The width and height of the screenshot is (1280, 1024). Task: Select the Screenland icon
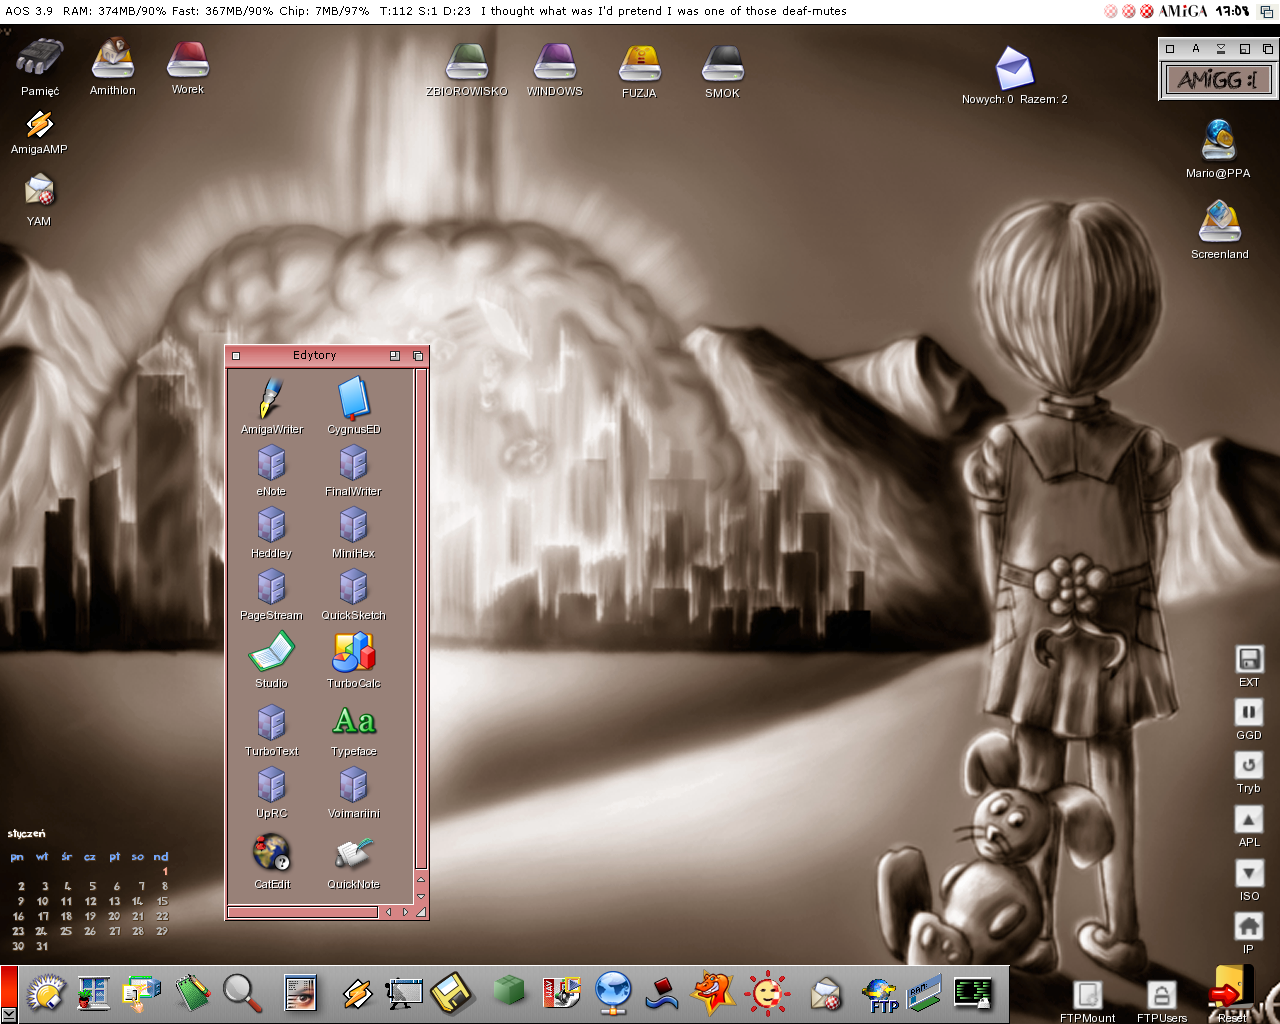[1220, 221]
